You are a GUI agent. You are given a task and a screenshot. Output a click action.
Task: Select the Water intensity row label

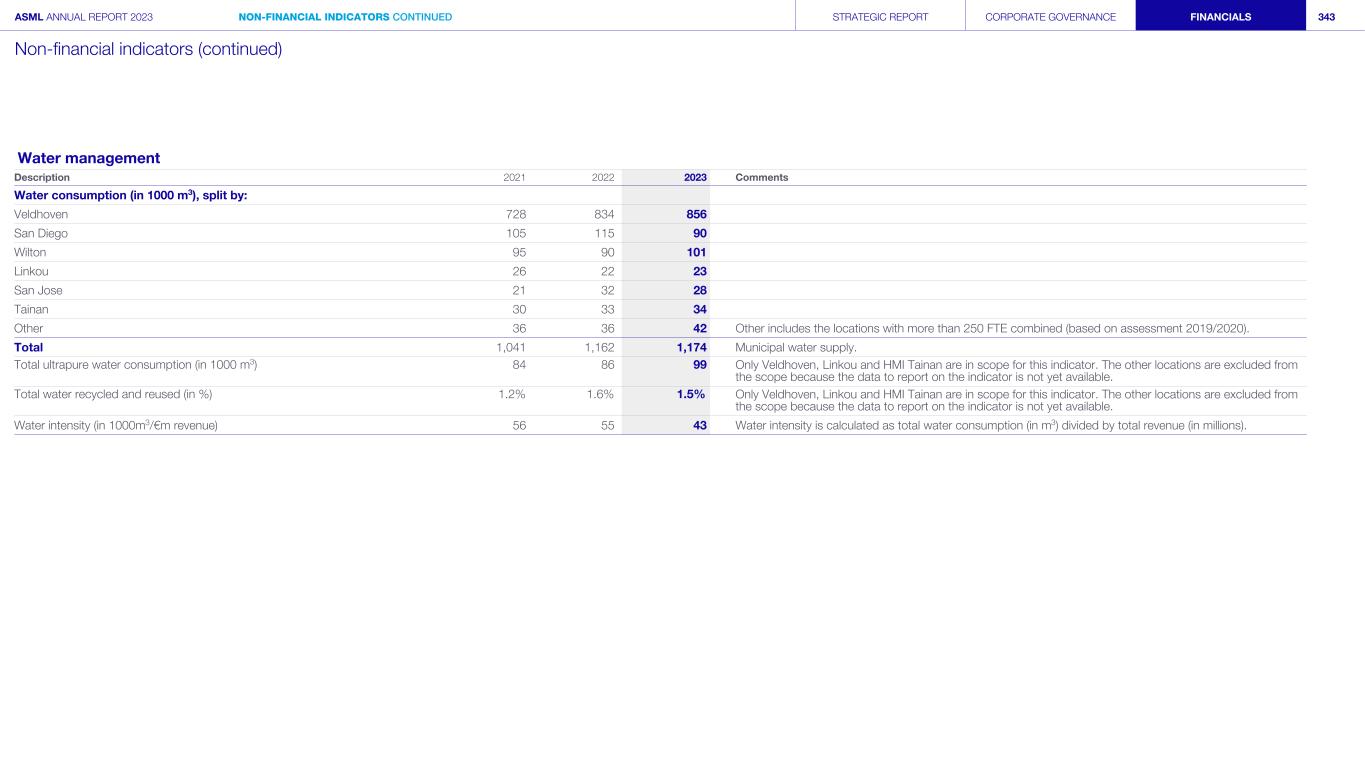point(116,425)
